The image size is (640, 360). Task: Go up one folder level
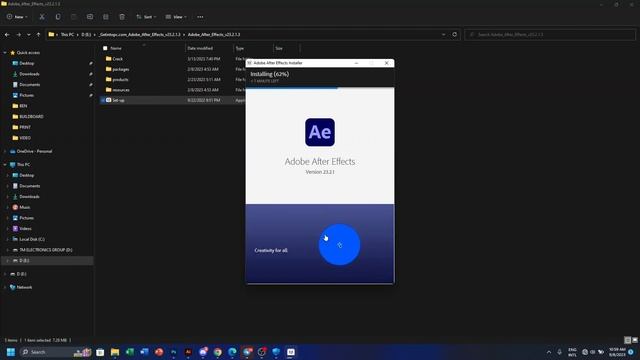(x=38, y=35)
